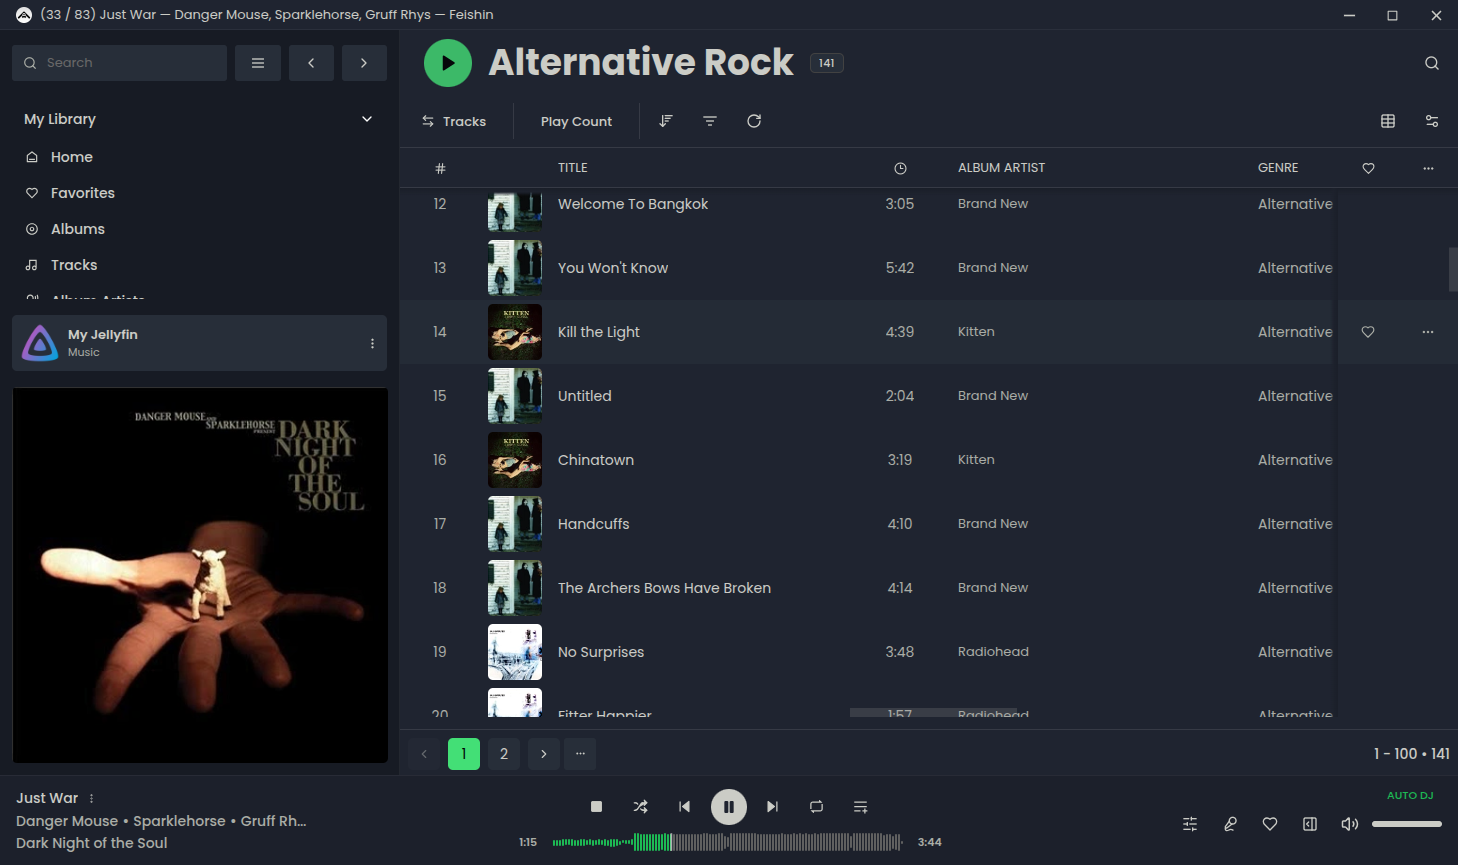Open more options for Kill the Light
Image resolution: width=1458 pixels, height=865 pixels.
1428,332
